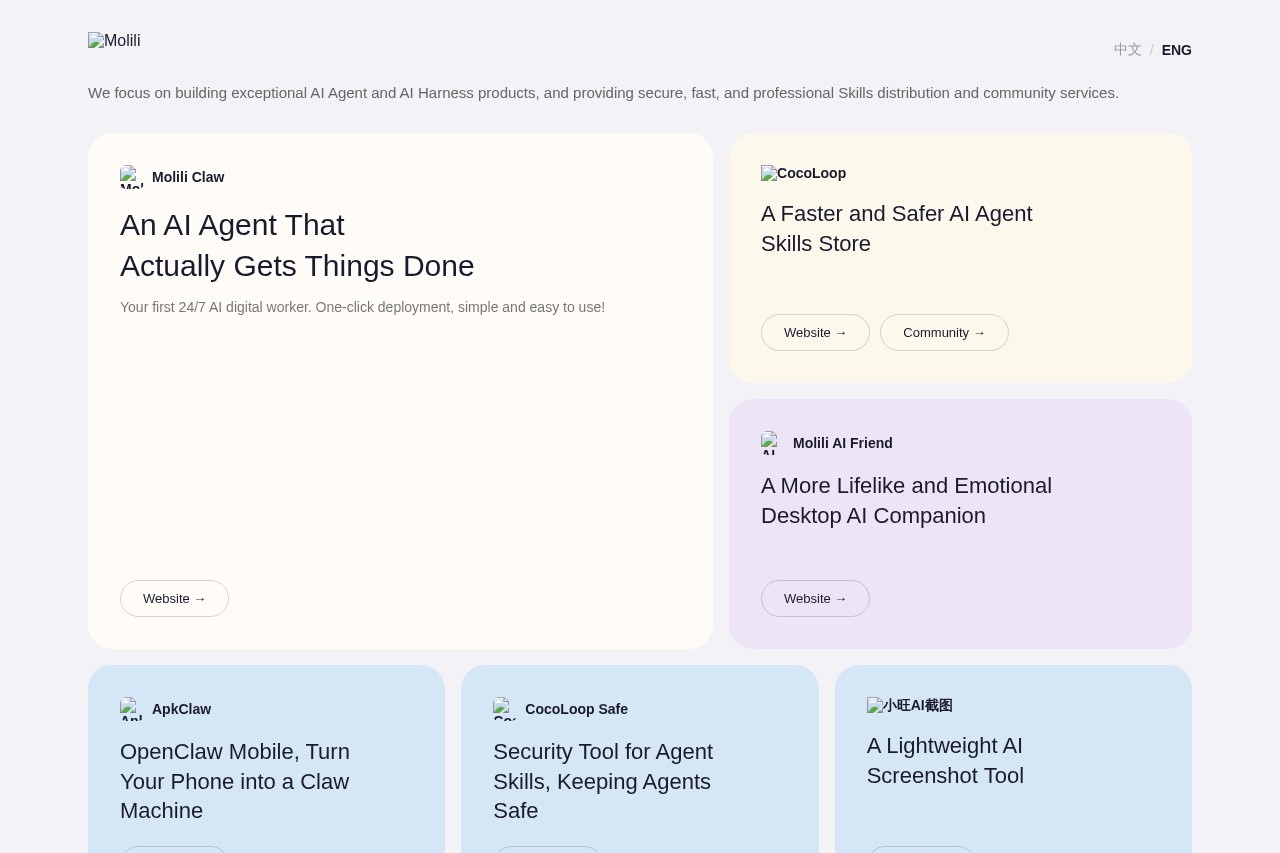The width and height of the screenshot is (1280, 853).
Task: Click the CocoLoop Safe icon
Action: (505, 709)
